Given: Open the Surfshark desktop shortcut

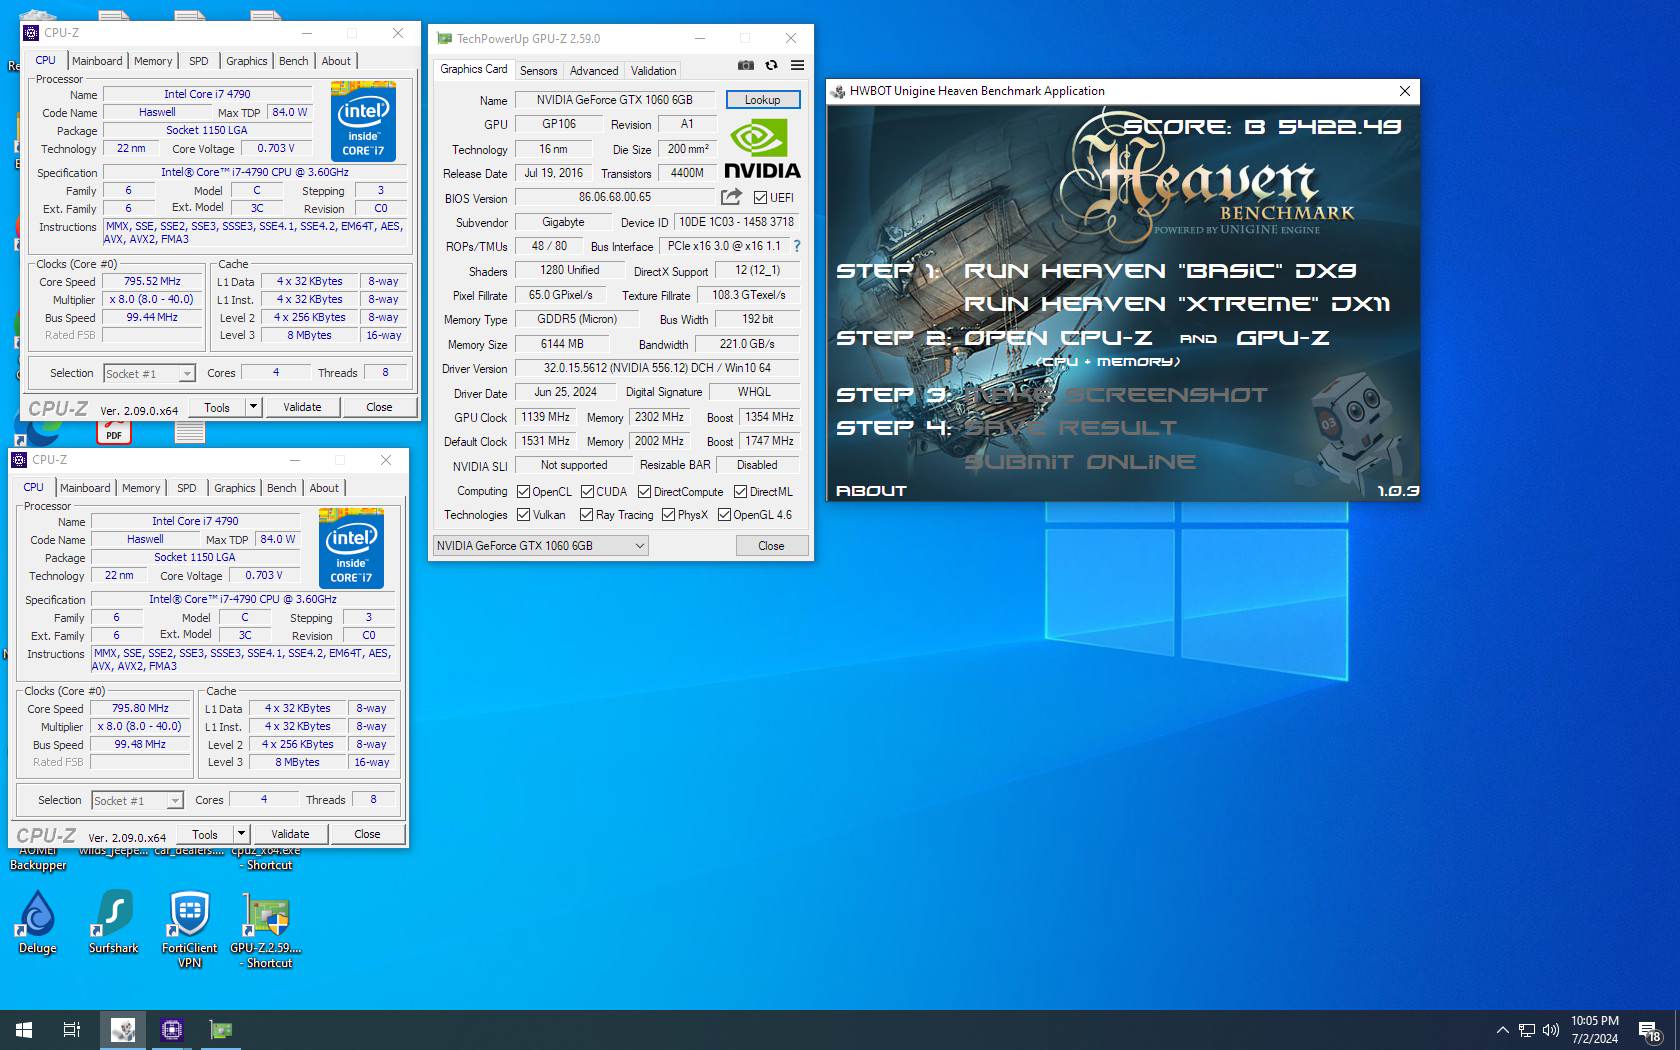Looking at the screenshot, I should tap(113, 922).
